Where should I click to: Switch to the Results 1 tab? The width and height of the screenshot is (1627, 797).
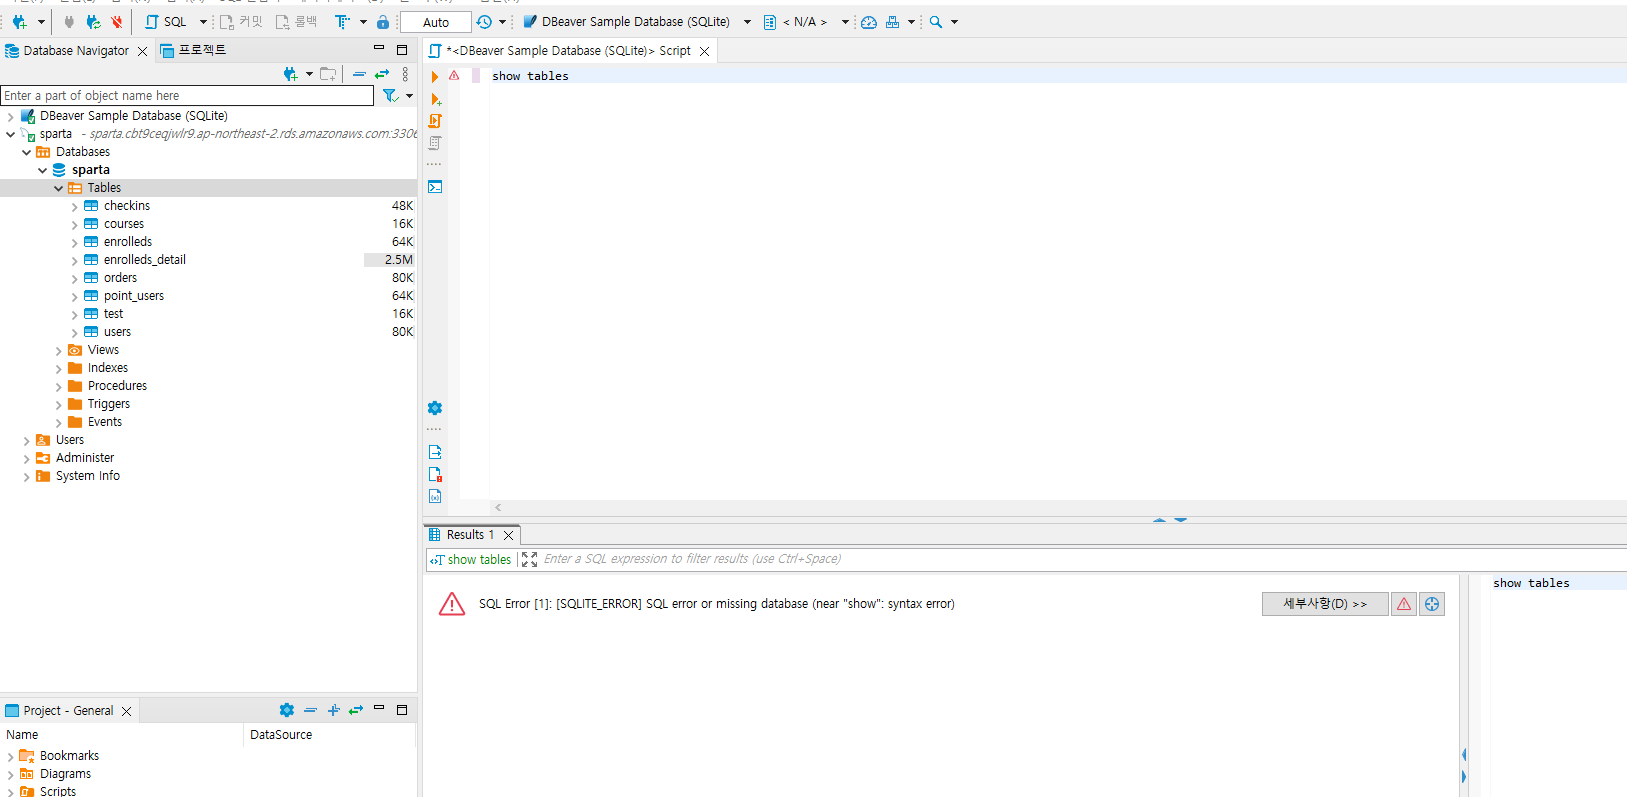pos(470,535)
